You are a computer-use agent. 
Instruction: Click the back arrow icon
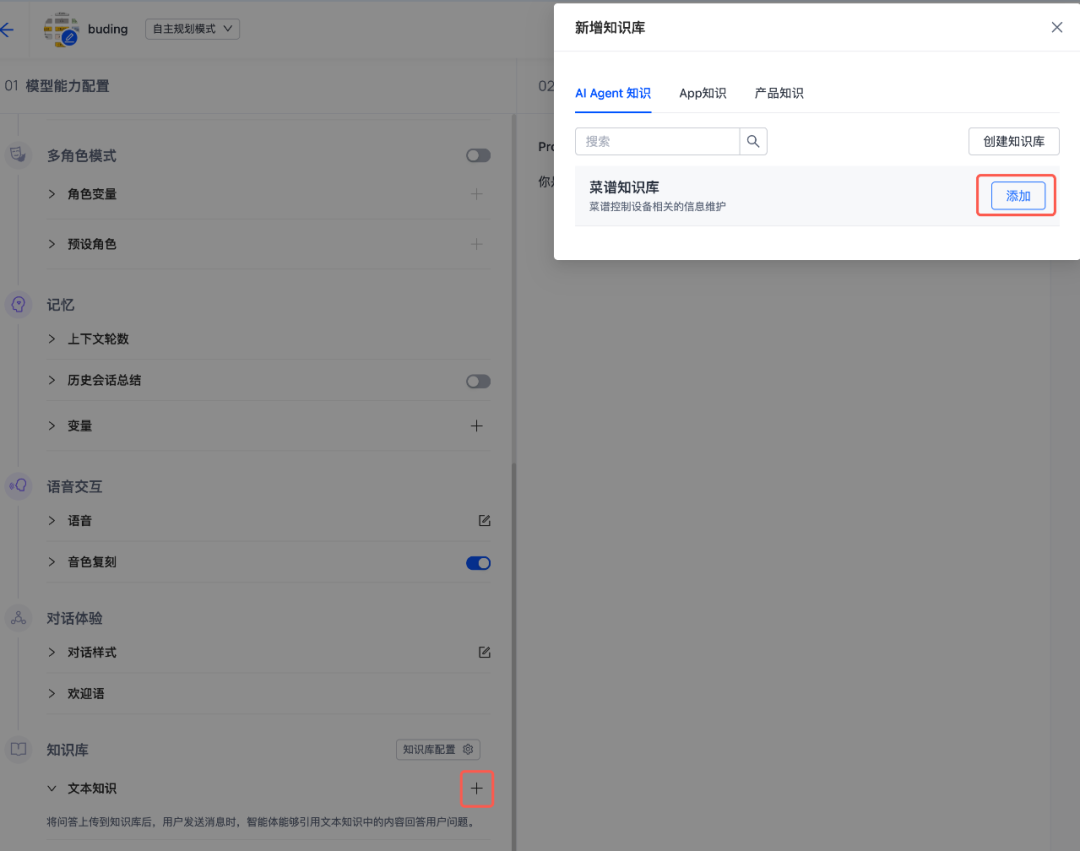7,29
